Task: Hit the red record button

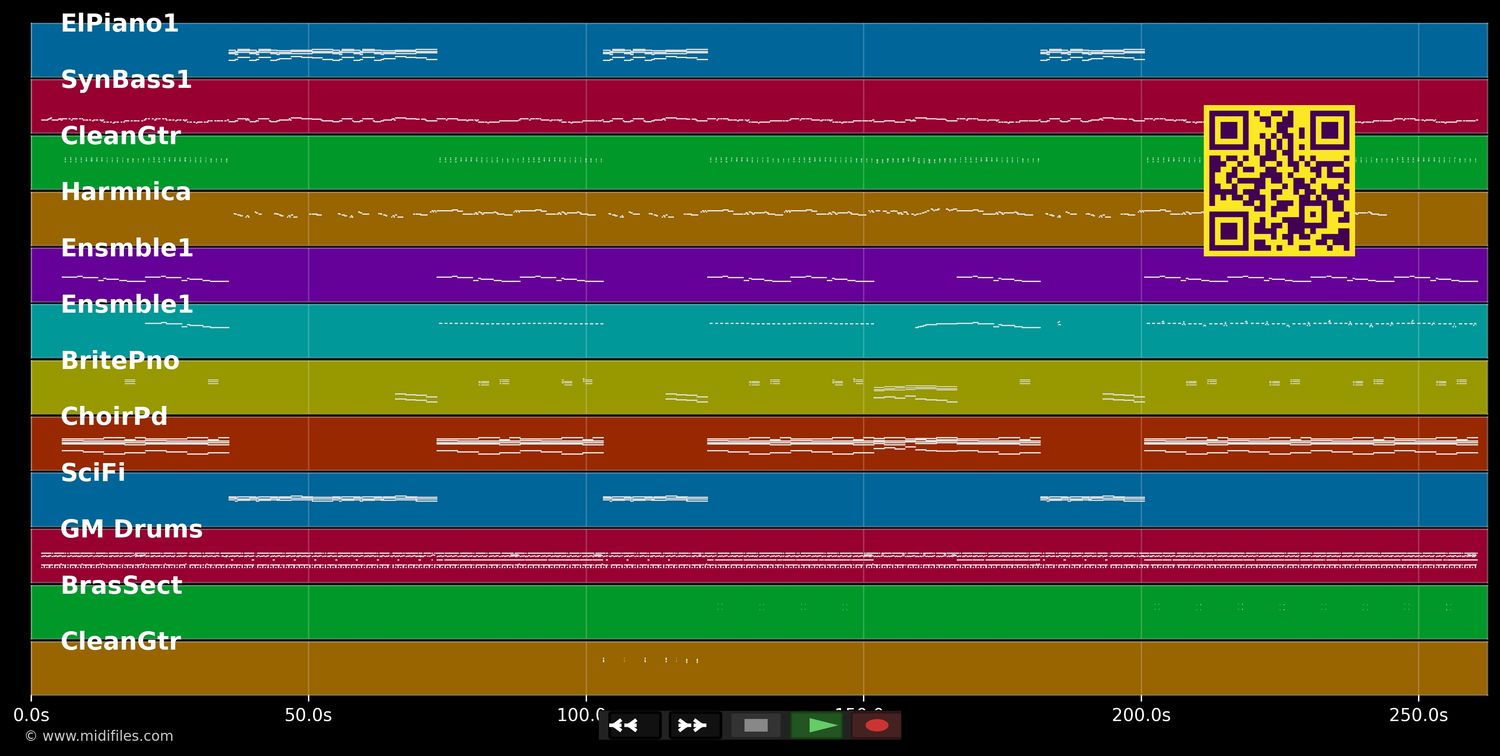Action: coord(876,725)
